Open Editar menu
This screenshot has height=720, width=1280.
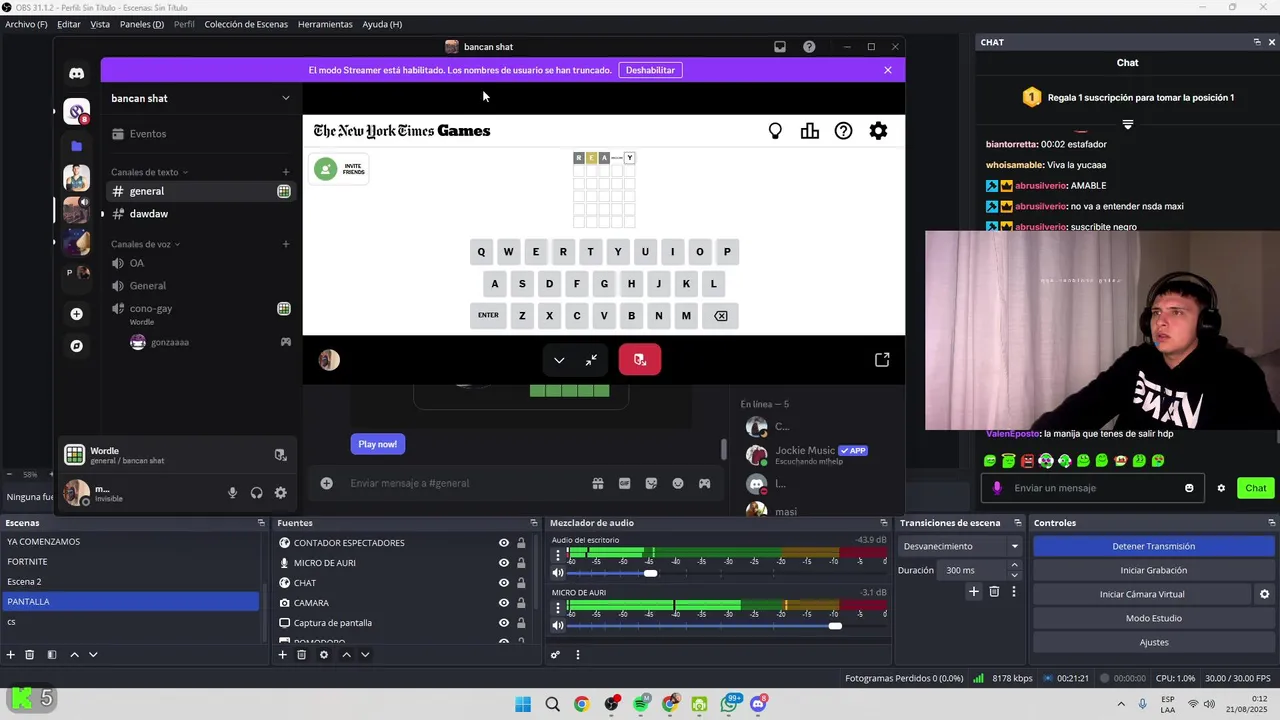coord(69,24)
